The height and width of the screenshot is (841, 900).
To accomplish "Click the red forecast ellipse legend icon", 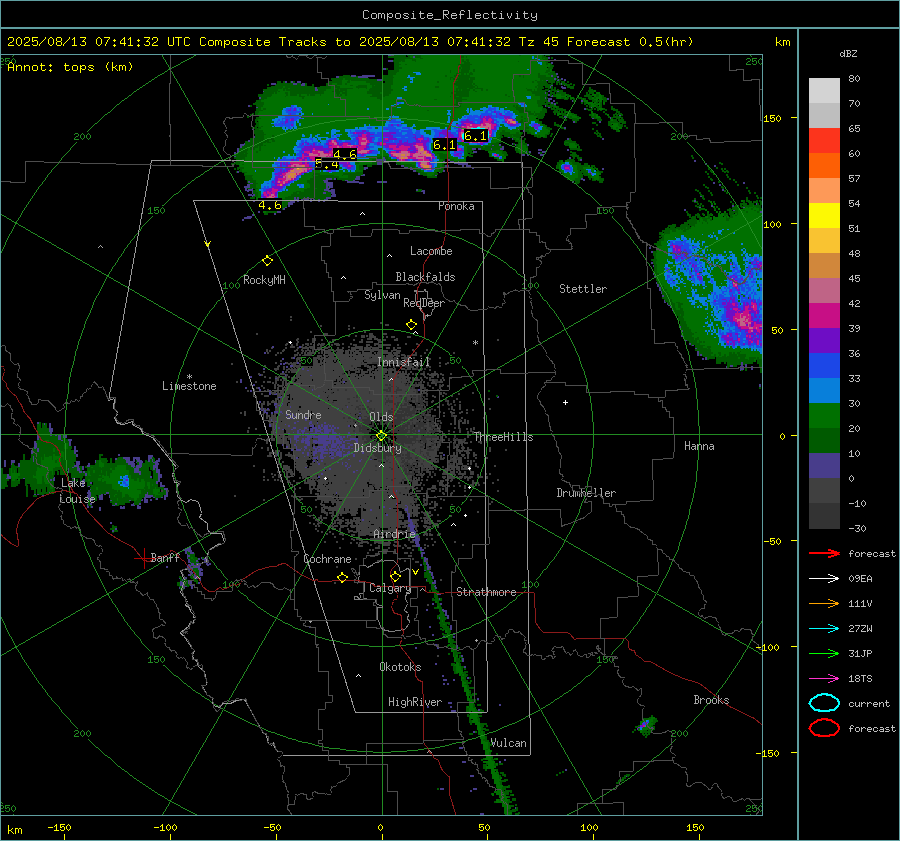I will coord(824,728).
